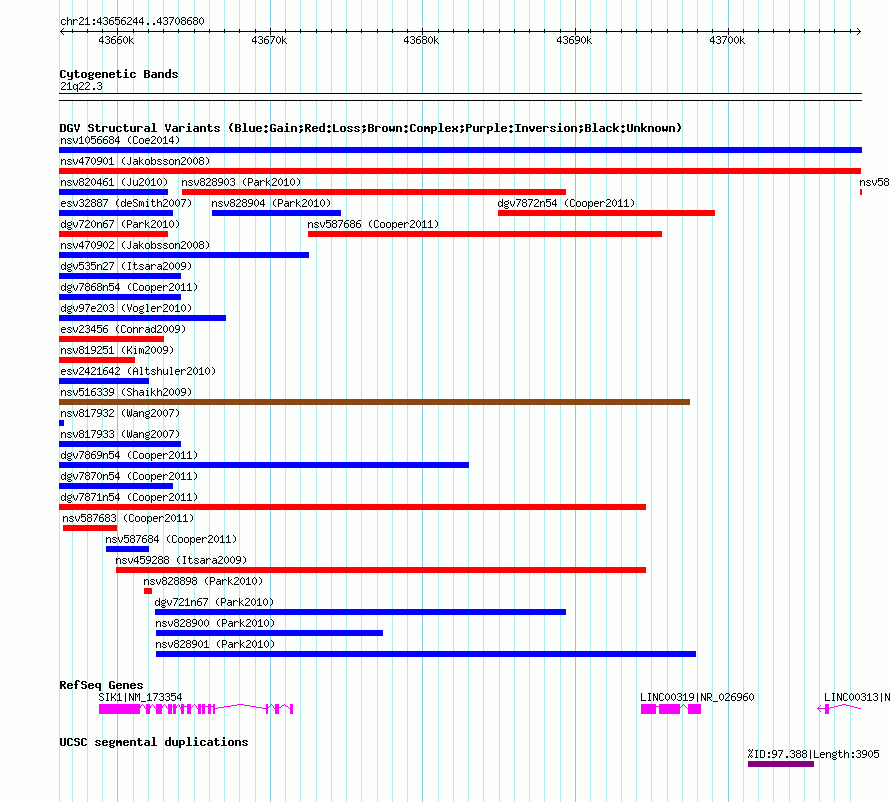Click the nsv1056684 (Coe2014) variant label
890x802 pixels.
(120, 140)
